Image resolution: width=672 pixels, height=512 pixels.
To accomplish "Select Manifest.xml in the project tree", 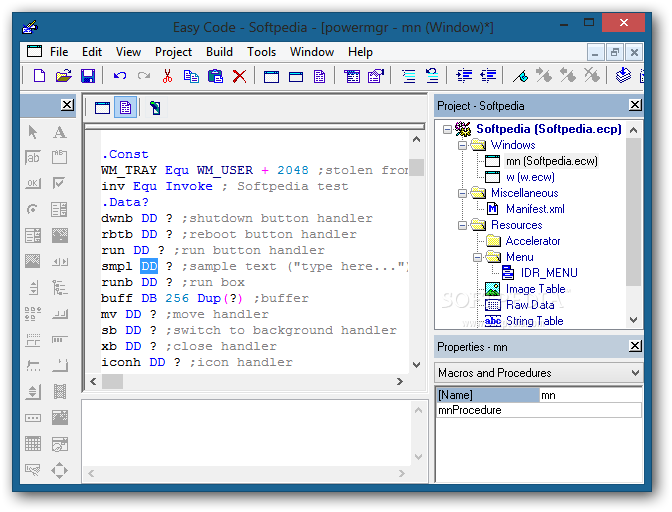I will [x=535, y=209].
